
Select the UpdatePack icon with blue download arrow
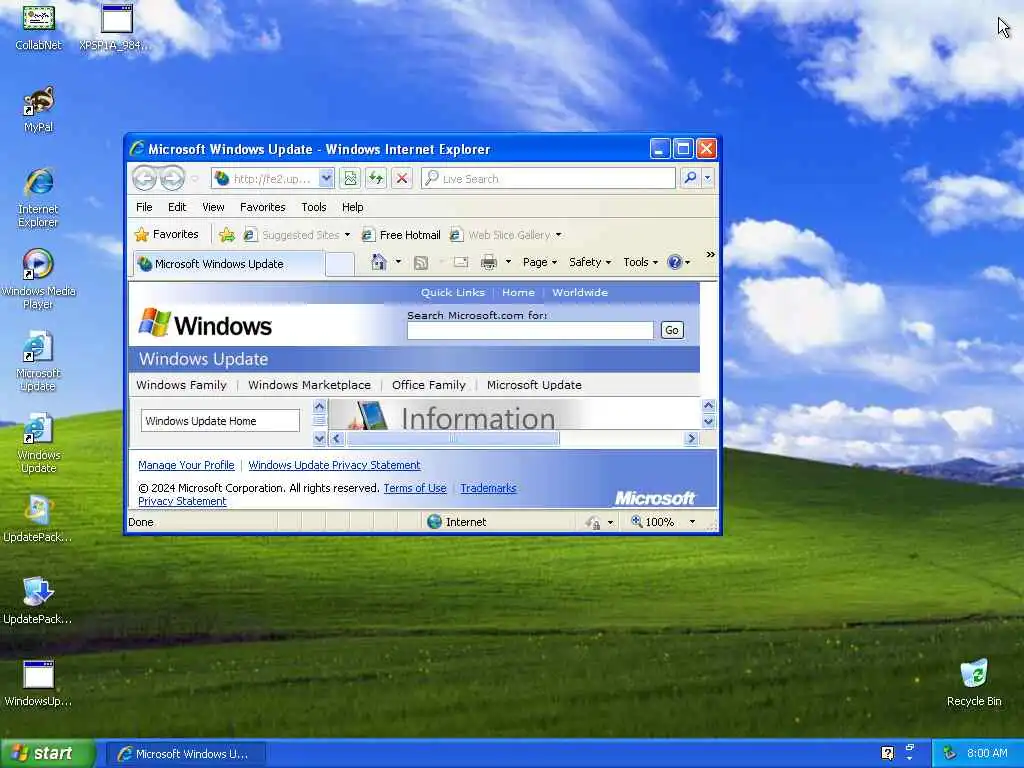[38, 601]
